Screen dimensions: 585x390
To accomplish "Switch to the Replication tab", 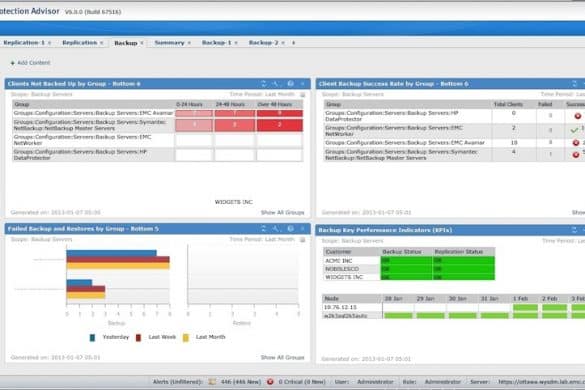I will (79, 43).
